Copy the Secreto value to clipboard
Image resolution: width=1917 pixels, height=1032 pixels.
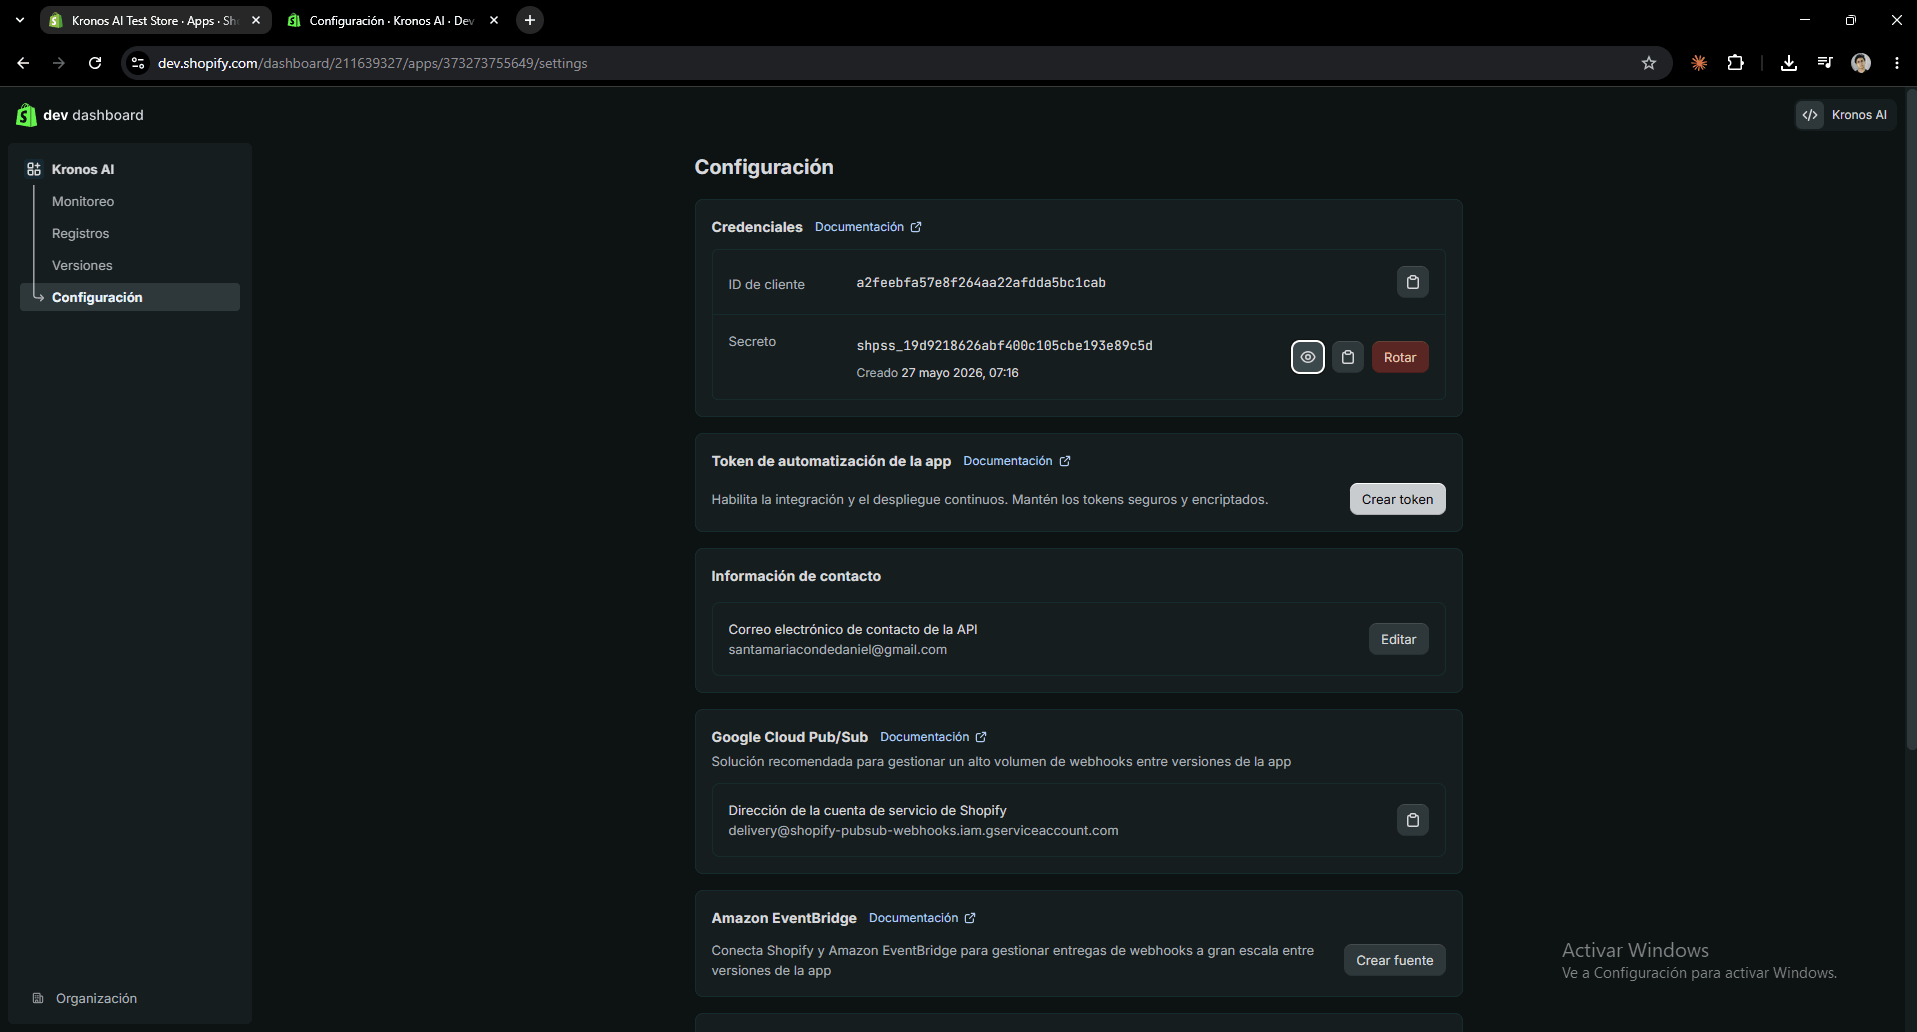(1347, 357)
